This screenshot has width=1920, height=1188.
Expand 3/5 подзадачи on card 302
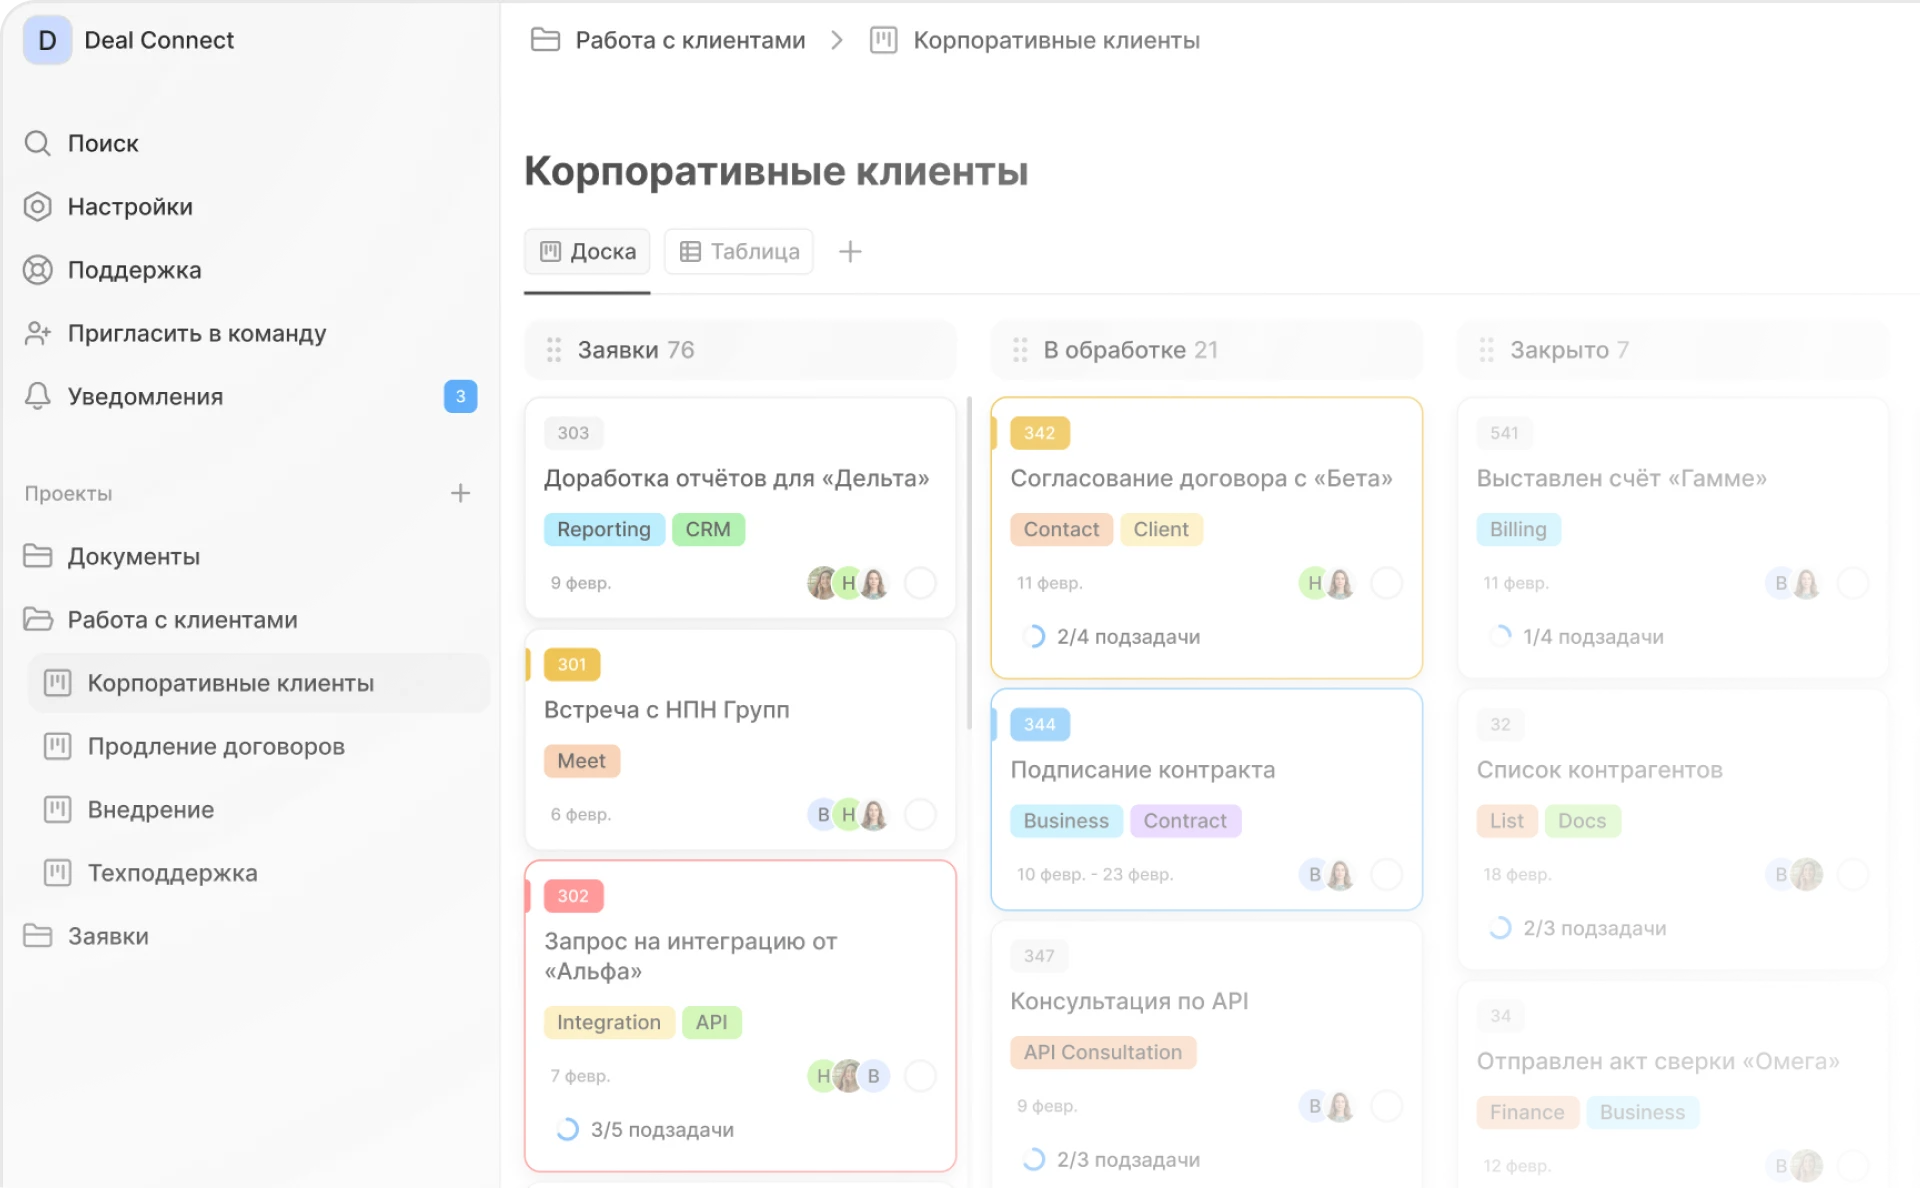pyautogui.click(x=645, y=1130)
